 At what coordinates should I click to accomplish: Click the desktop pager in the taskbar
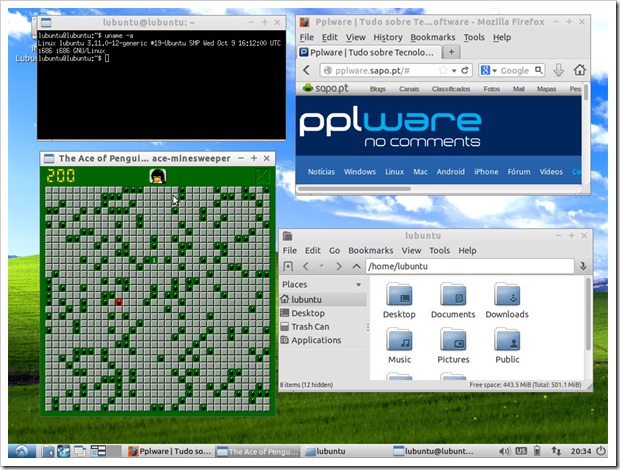coord(106,451)
